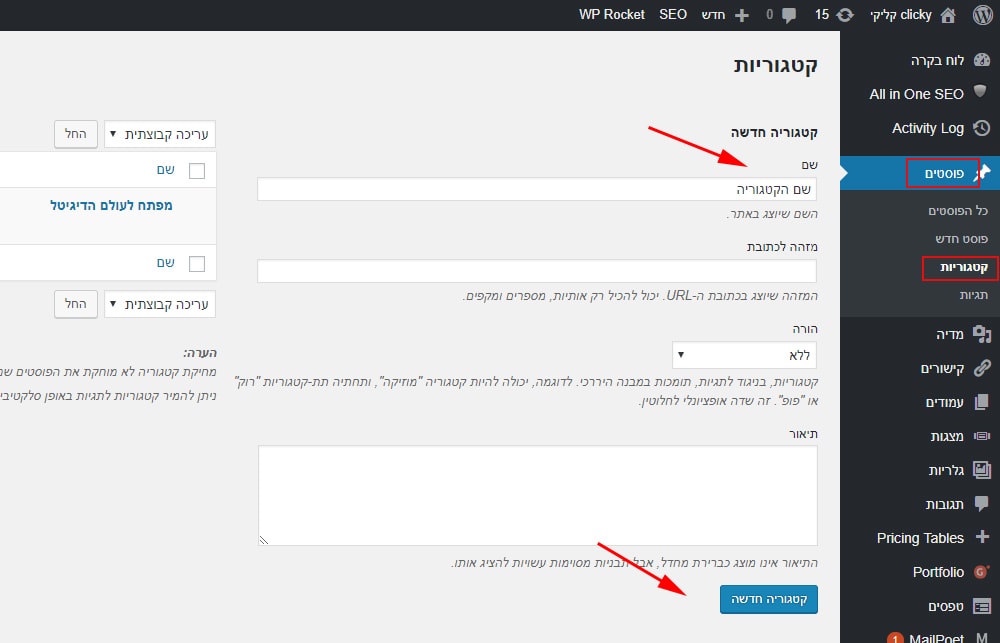Click the links chain icon
1000x643 pixels.
[982, 368]
